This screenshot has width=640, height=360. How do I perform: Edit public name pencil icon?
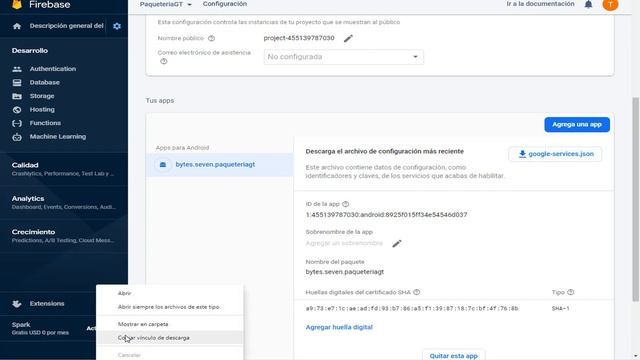tap(348, 38)
